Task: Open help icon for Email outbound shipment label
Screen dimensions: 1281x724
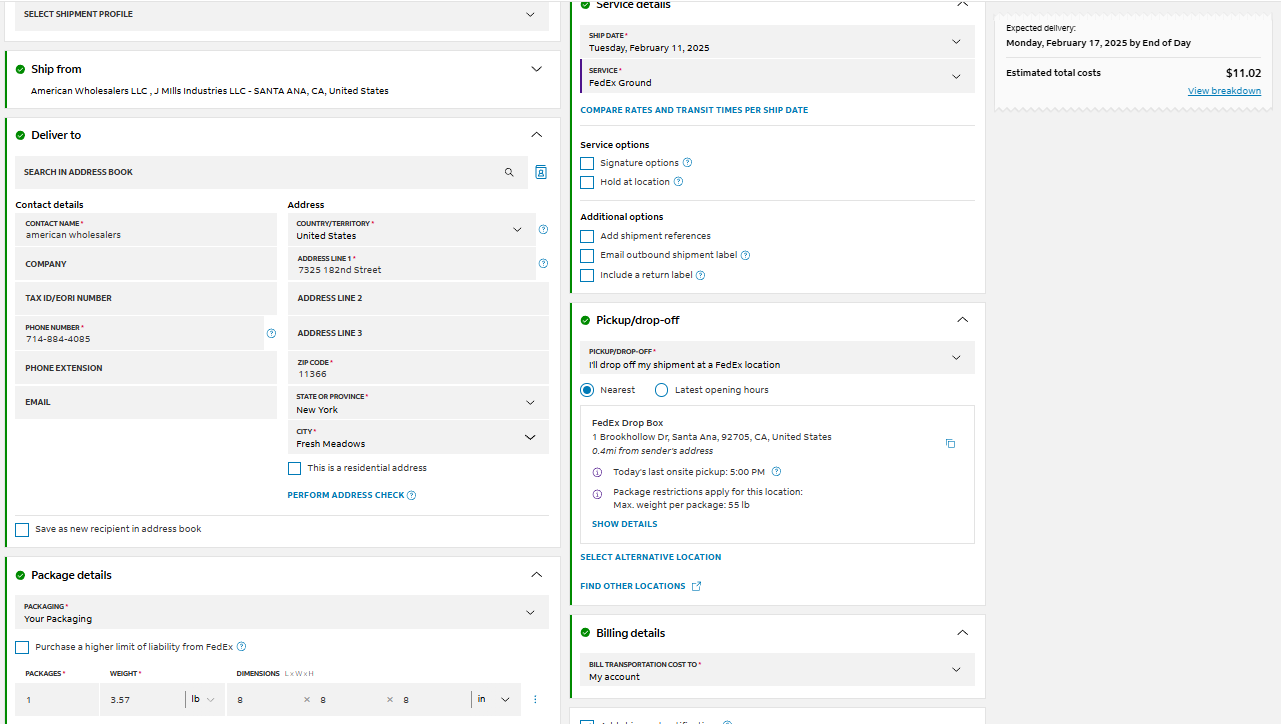Action: [x=745, y=255]
